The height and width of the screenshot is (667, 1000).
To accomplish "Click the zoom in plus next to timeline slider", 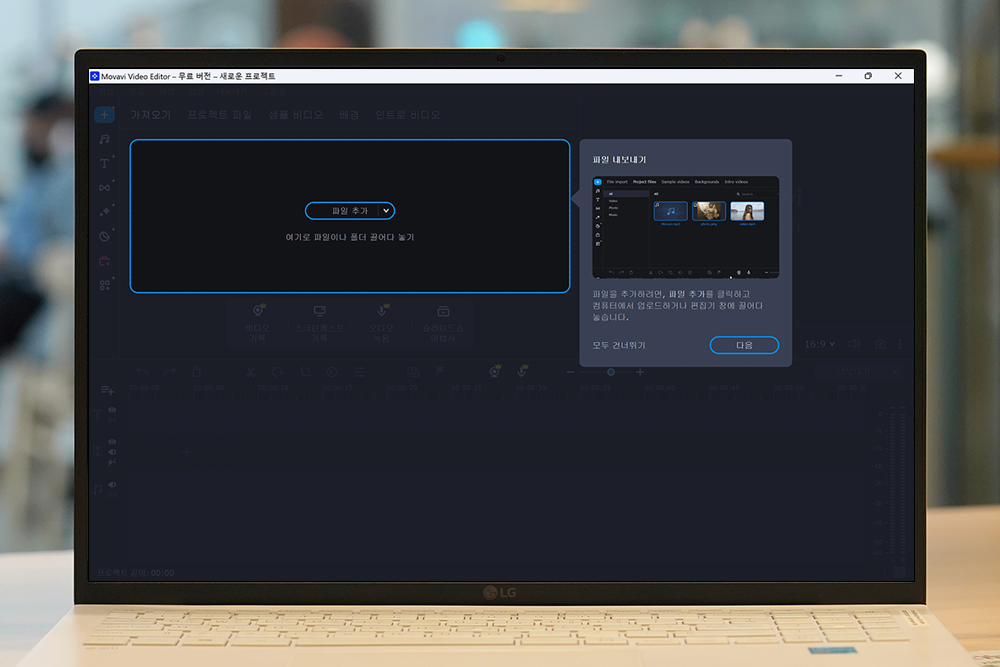I will (640, 372).
